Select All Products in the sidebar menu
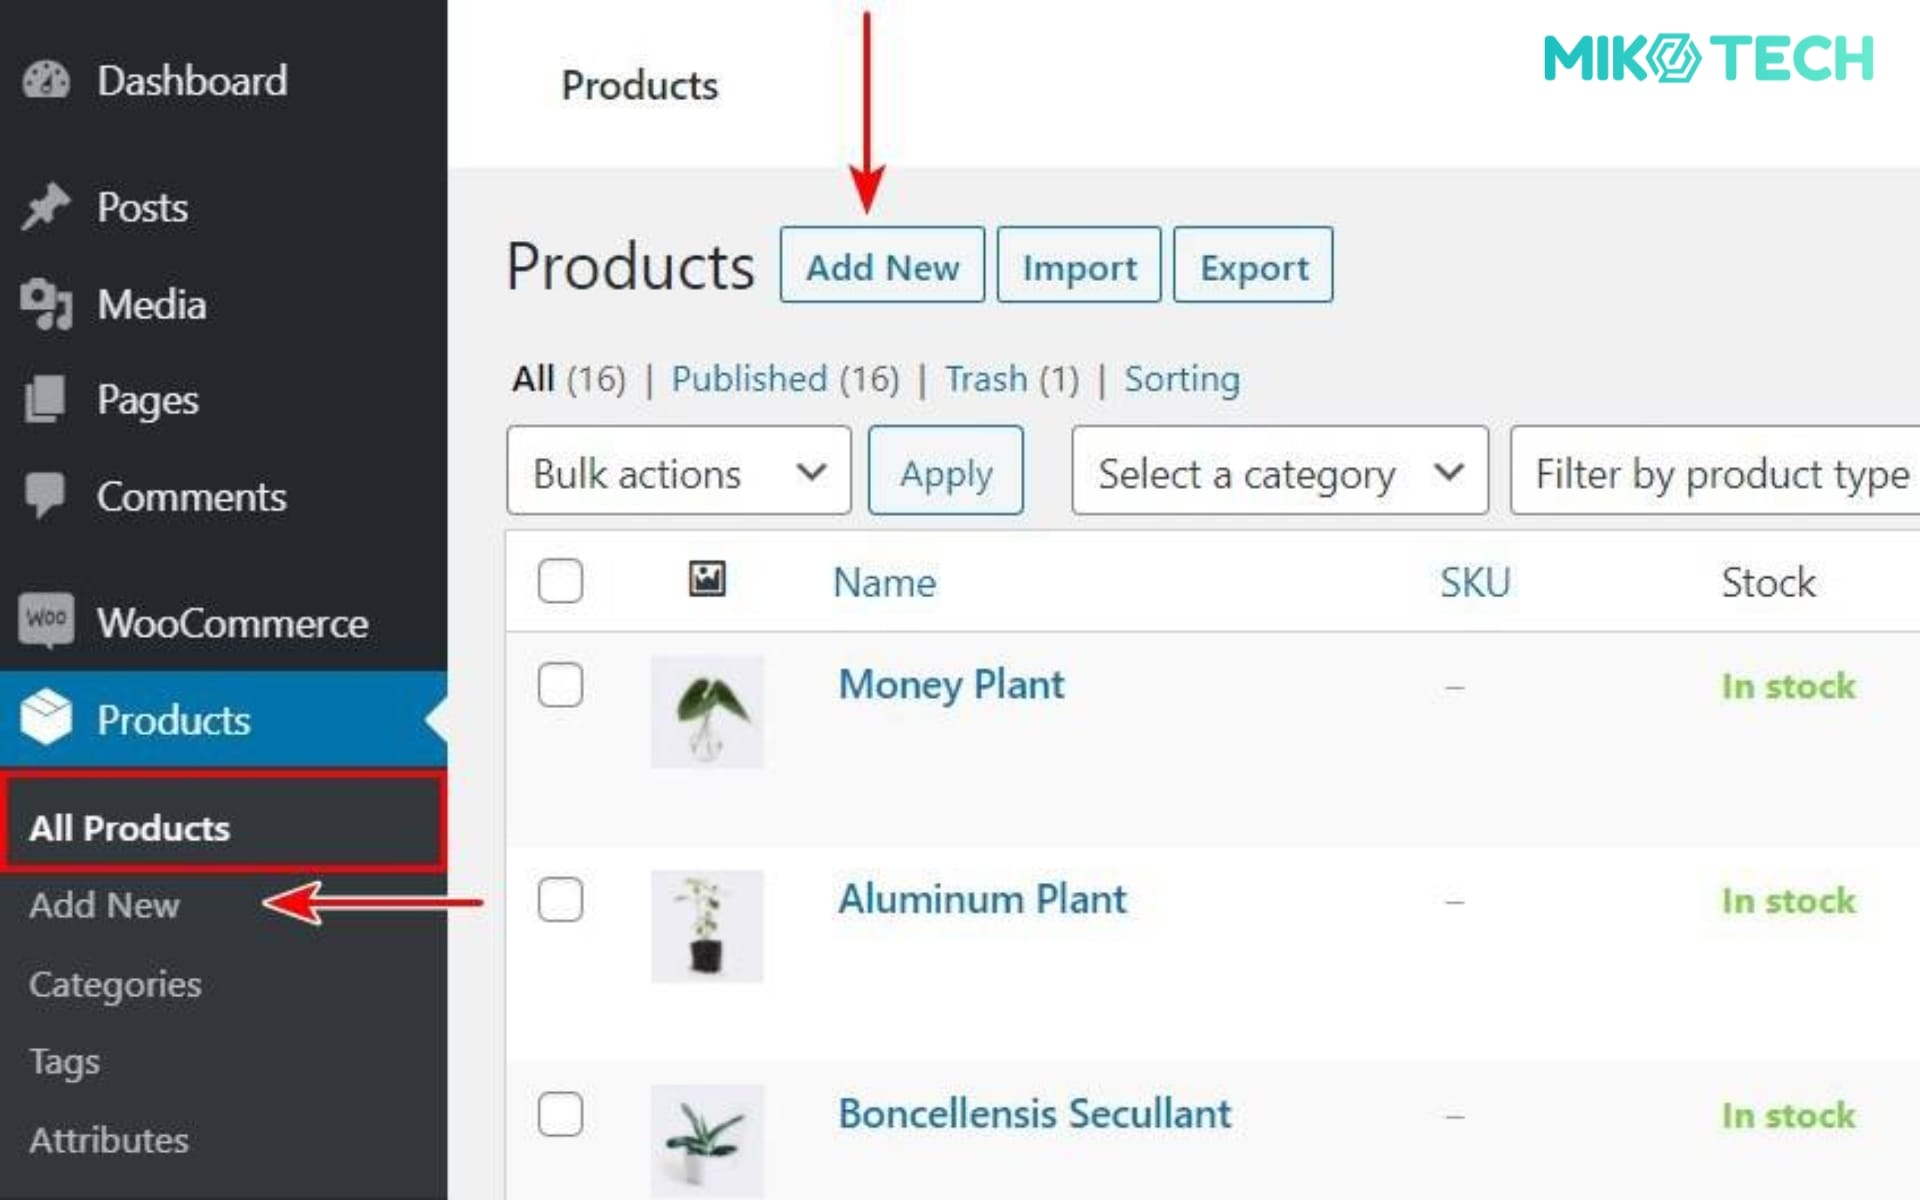1920x1200 pixels. coord(128,827)
